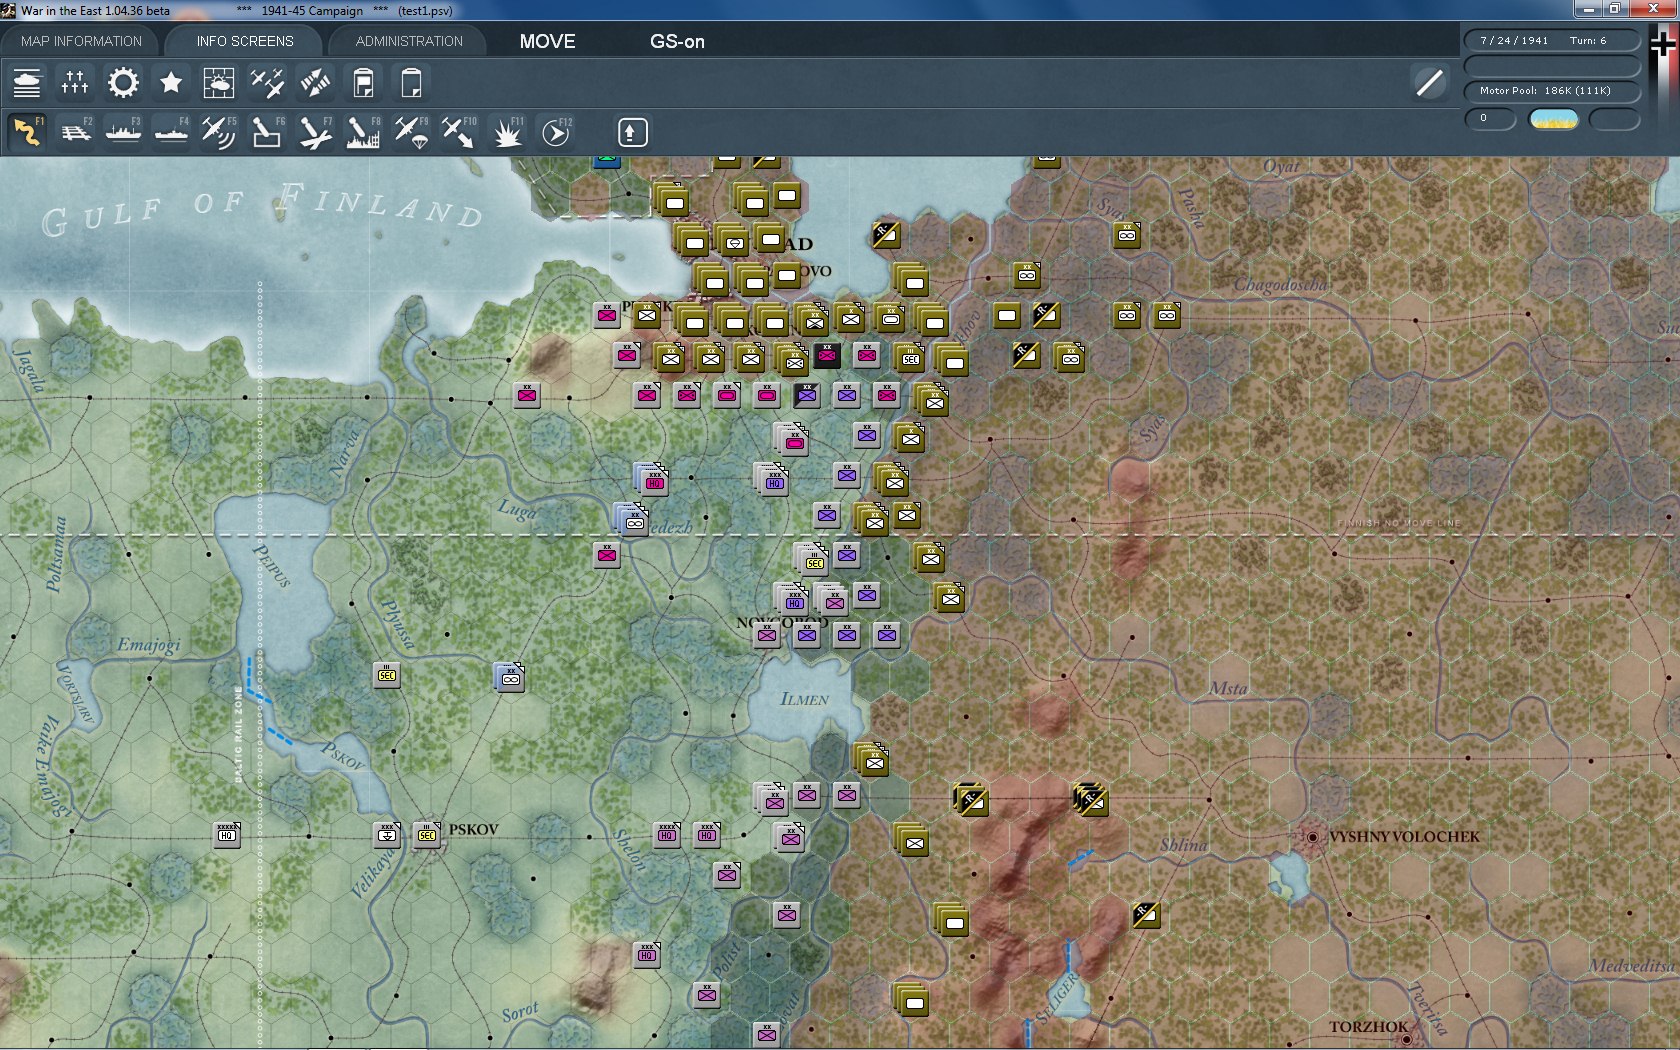Click the up-arrow box toolbar icon

632,132
